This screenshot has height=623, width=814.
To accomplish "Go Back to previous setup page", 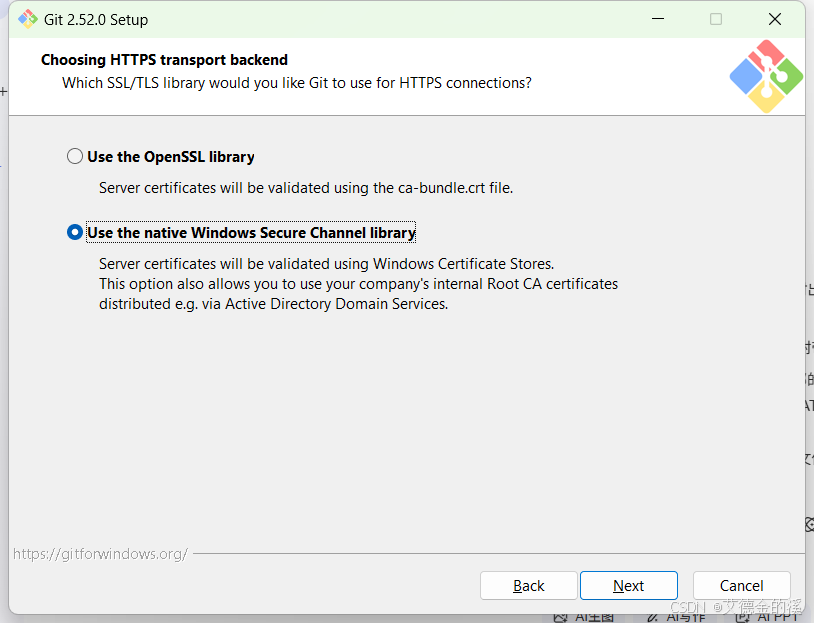I will pos(528,586).
